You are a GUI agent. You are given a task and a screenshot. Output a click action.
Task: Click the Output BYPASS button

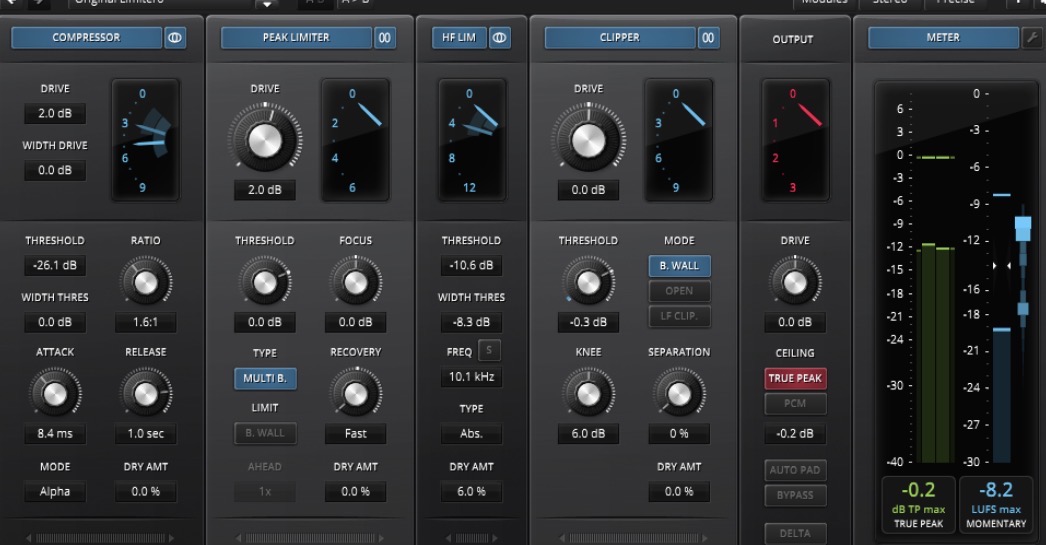point(795,495)
